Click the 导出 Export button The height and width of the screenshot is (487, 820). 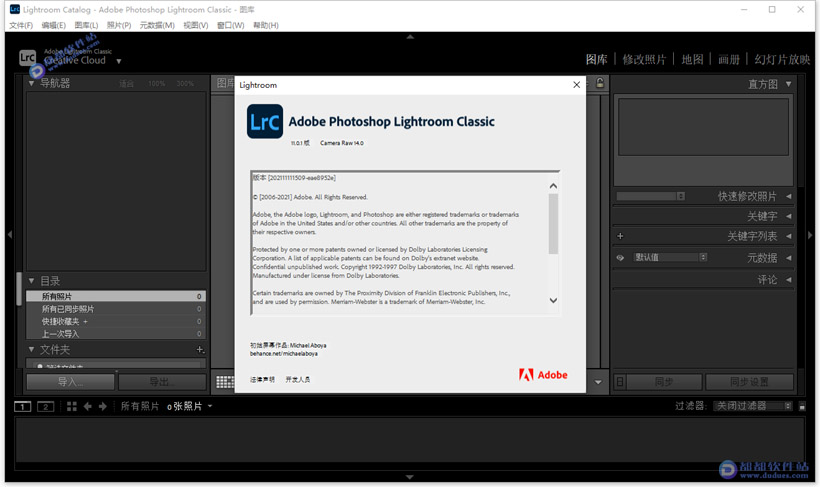162,382
